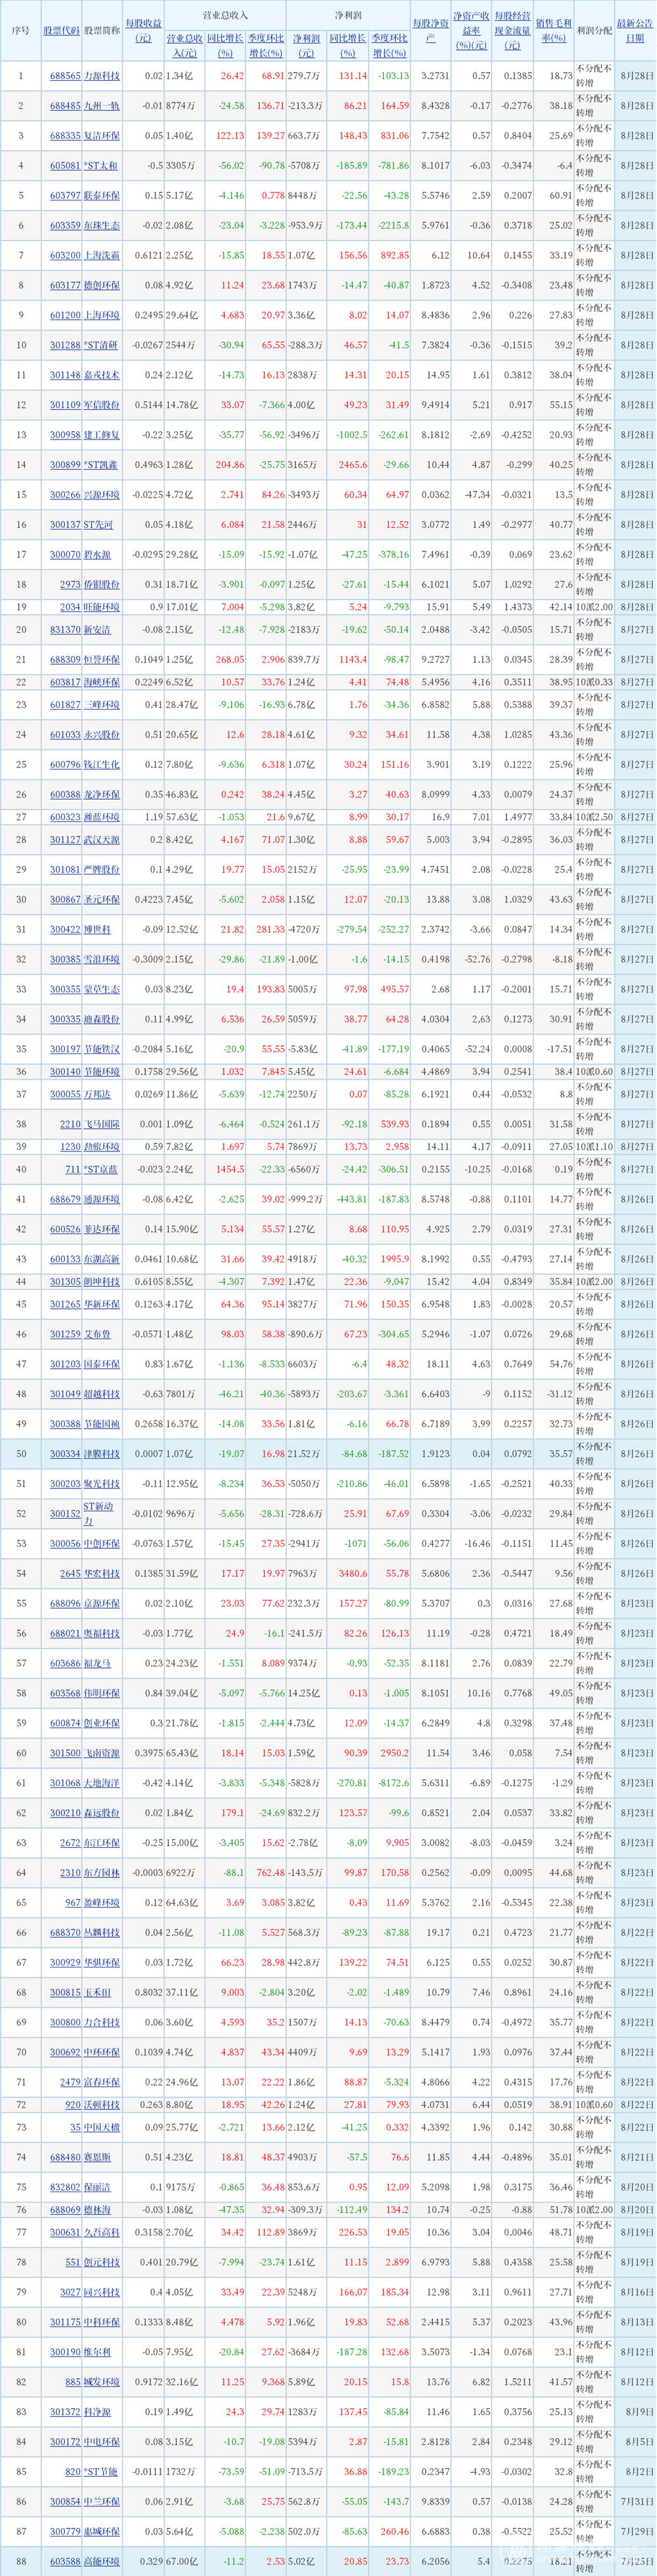The width and height of the screenshot is (657, 2576).
Task: Open stock code link 605081
Action: (65, 166)
